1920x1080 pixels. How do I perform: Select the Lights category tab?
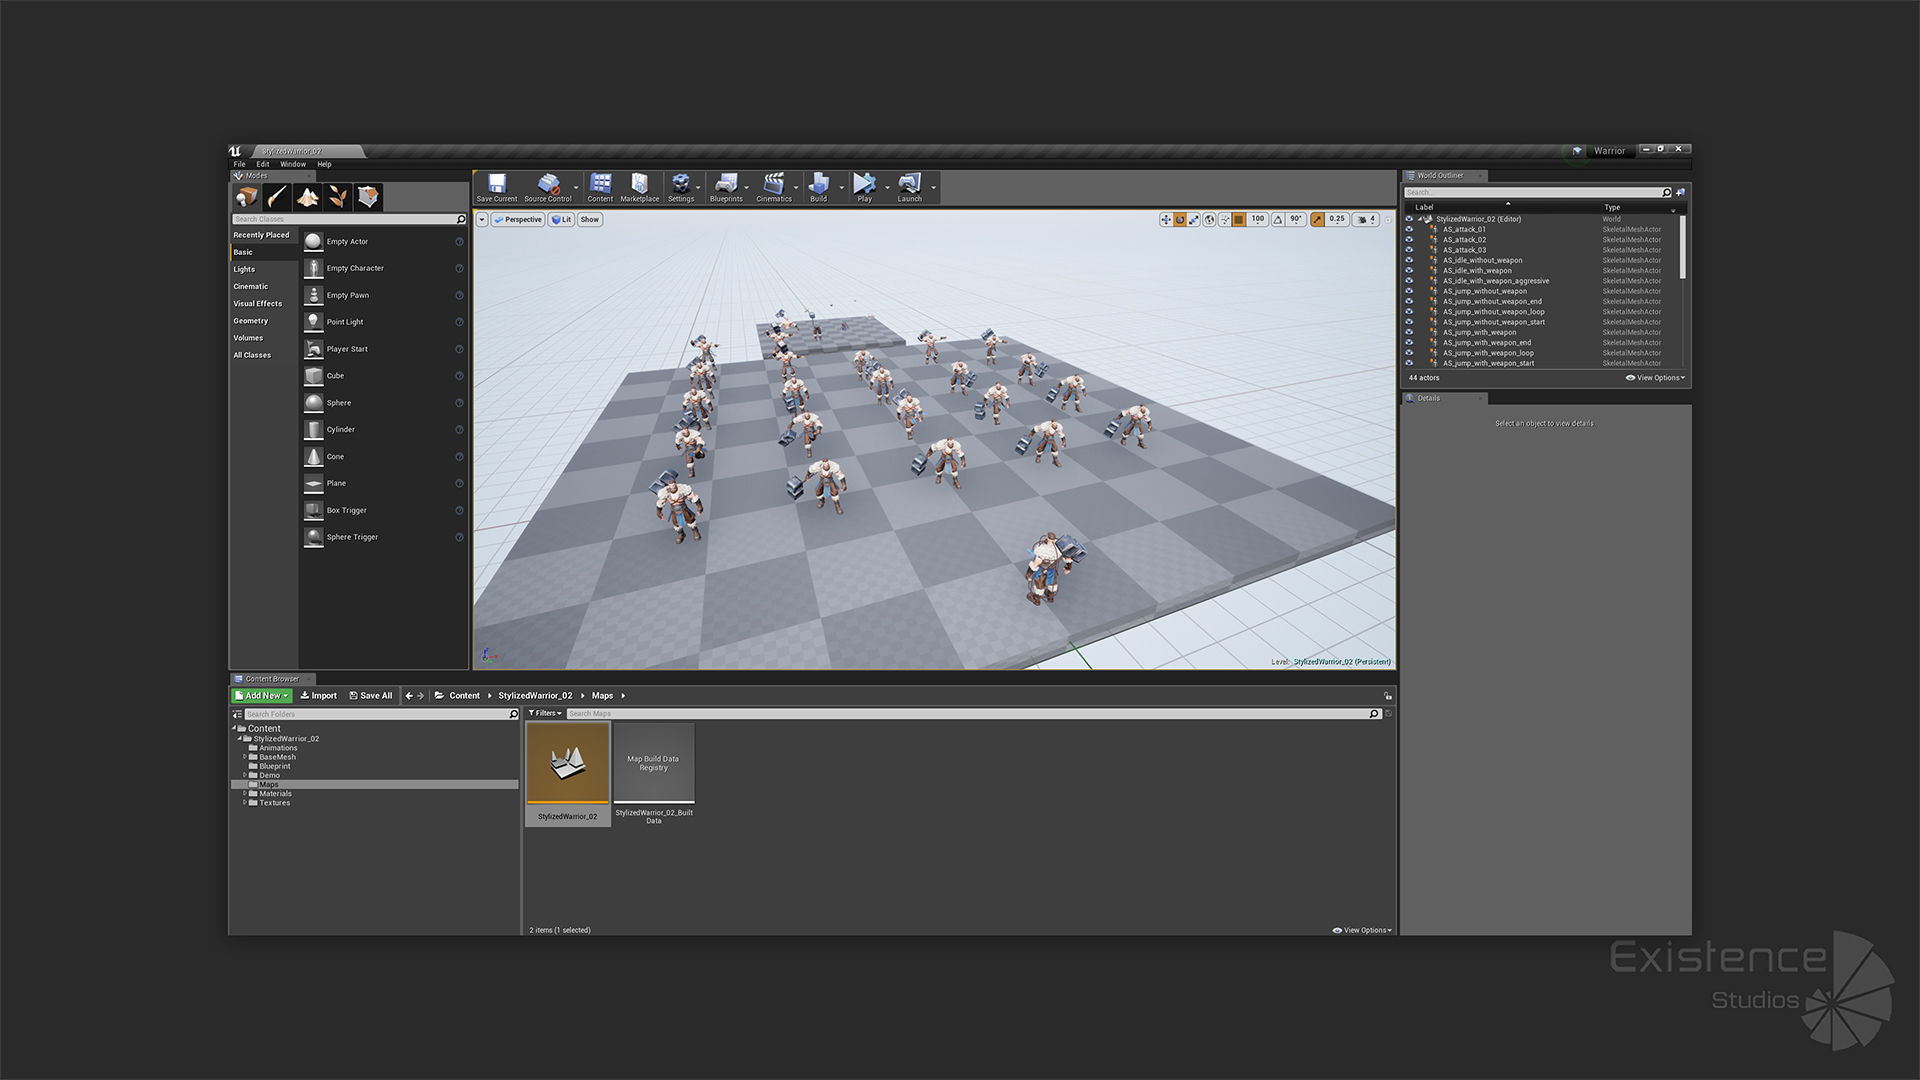click(x=245, y=269)
